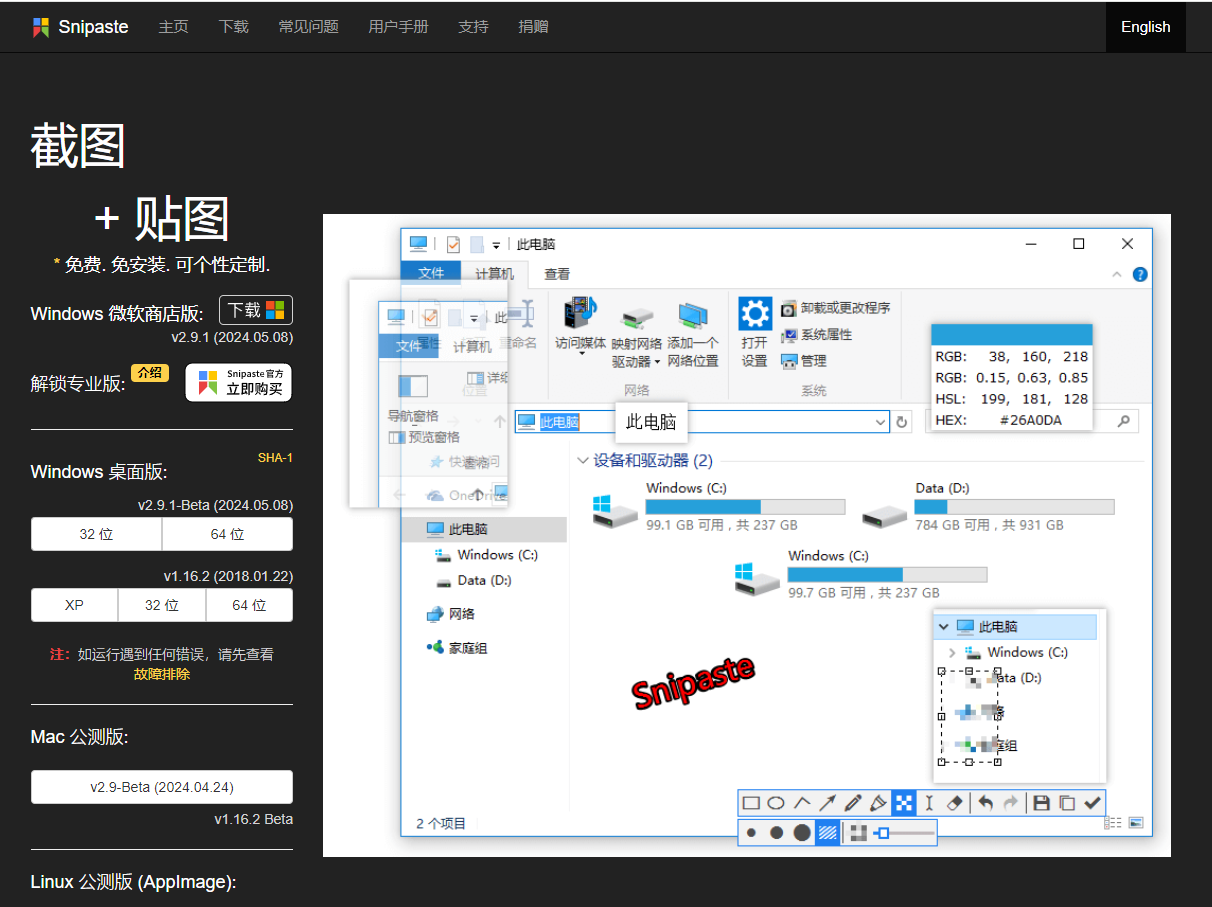1212x907 pixels.
Task: Open the SHA-1 checksum link
Action: [275, 458]
